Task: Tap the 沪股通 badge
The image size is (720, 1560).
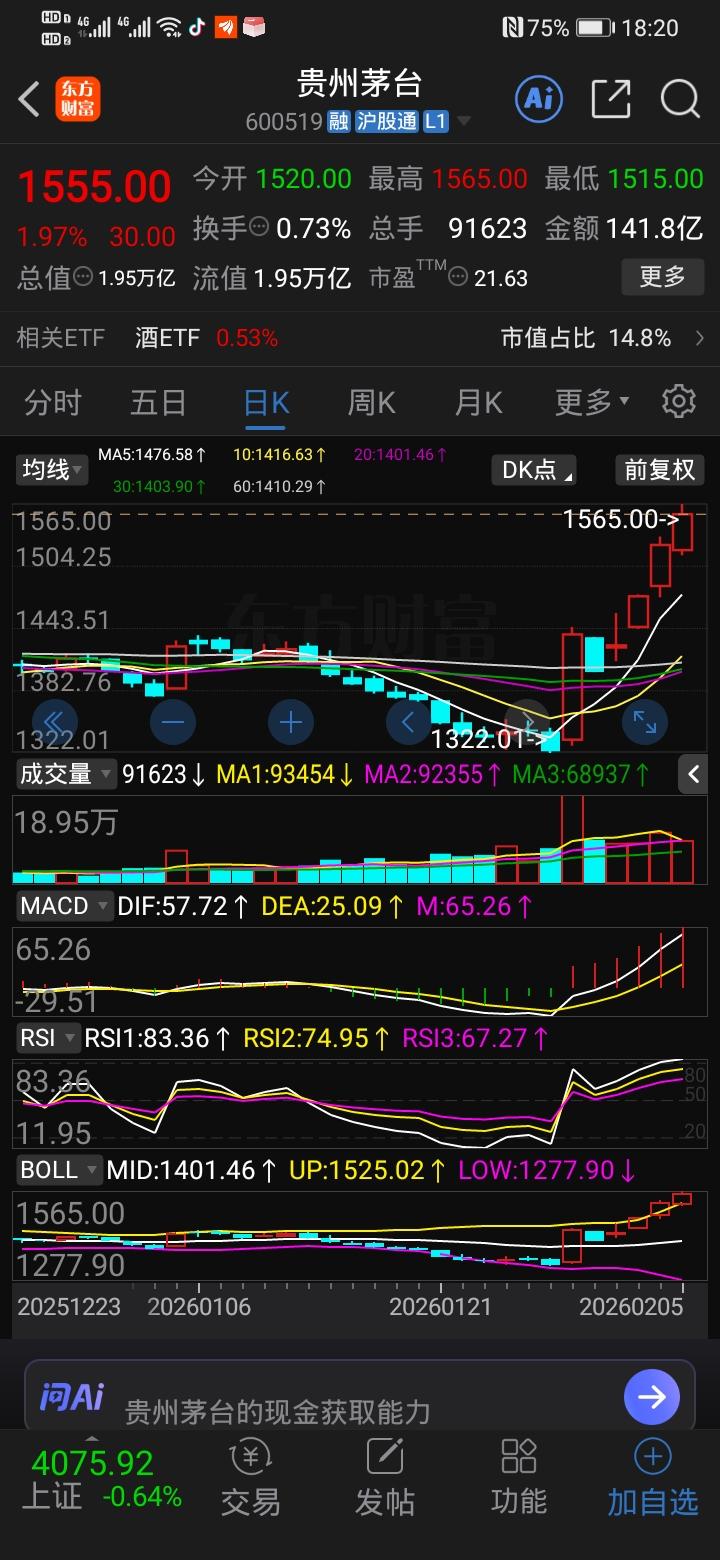Action: 386,122
